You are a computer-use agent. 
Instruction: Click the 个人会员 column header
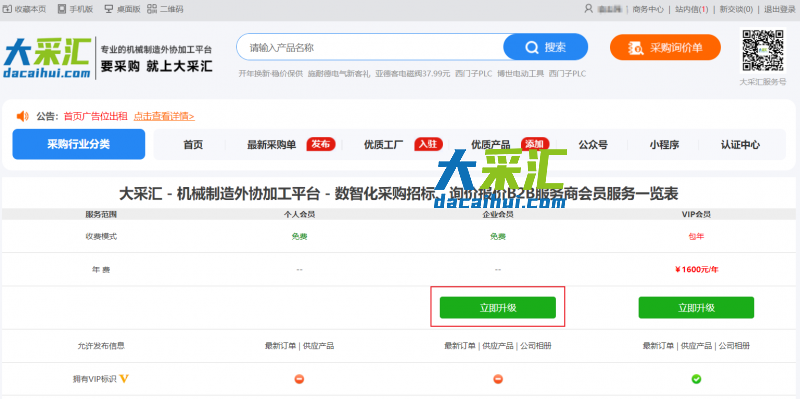[299, 214]
